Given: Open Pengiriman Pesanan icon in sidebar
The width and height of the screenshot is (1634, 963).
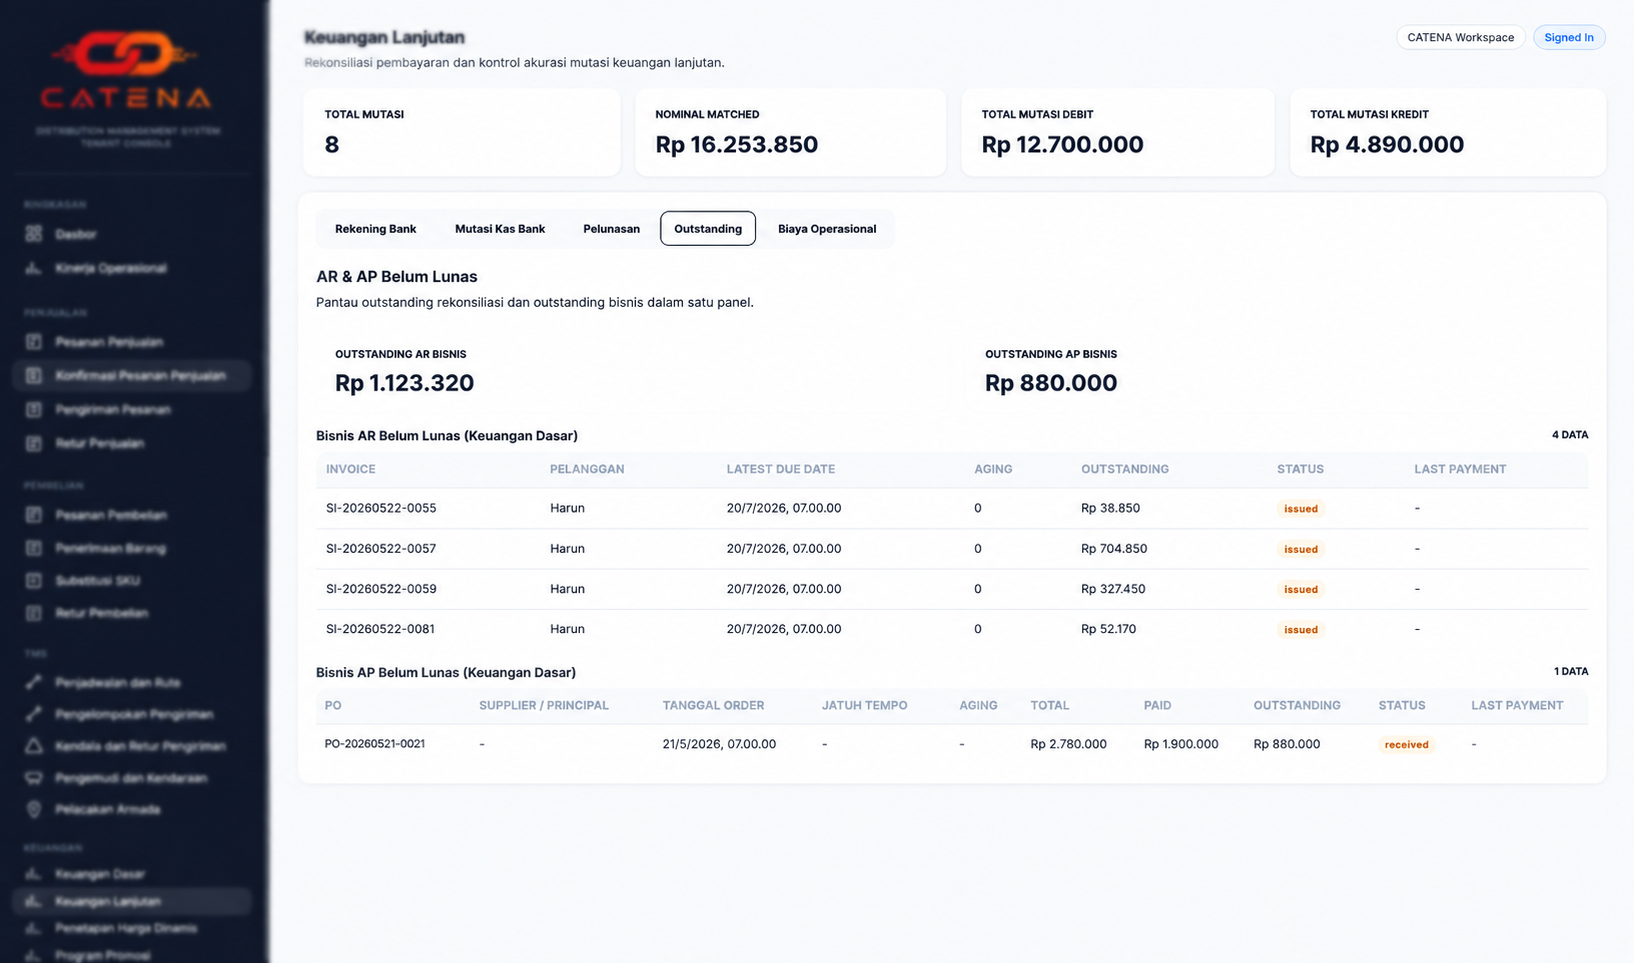Looking at the screenshot, I should [34, 410].
